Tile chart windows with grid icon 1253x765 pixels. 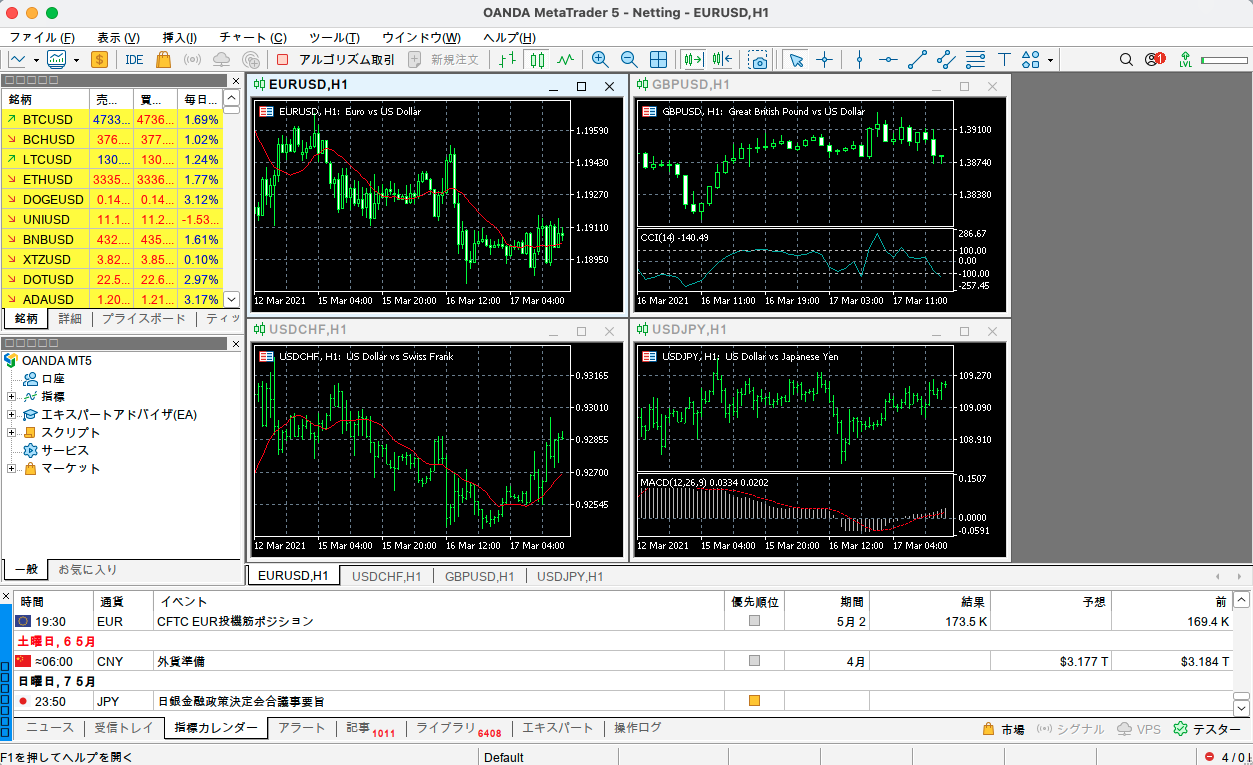pos(659,60)
